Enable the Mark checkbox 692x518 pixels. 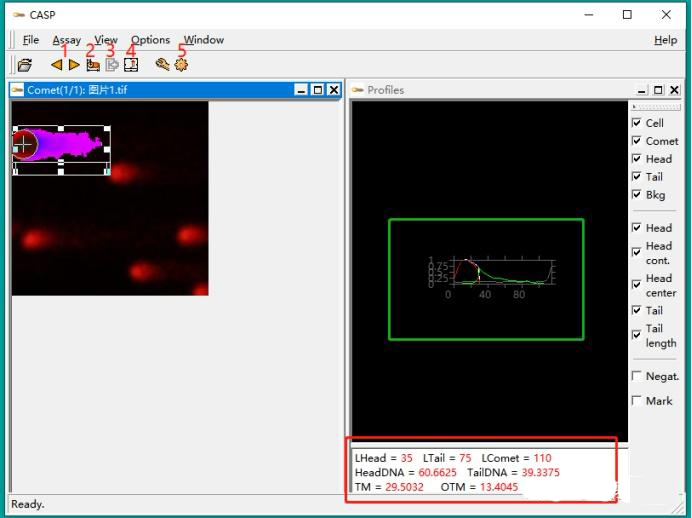tap(636, 400)
